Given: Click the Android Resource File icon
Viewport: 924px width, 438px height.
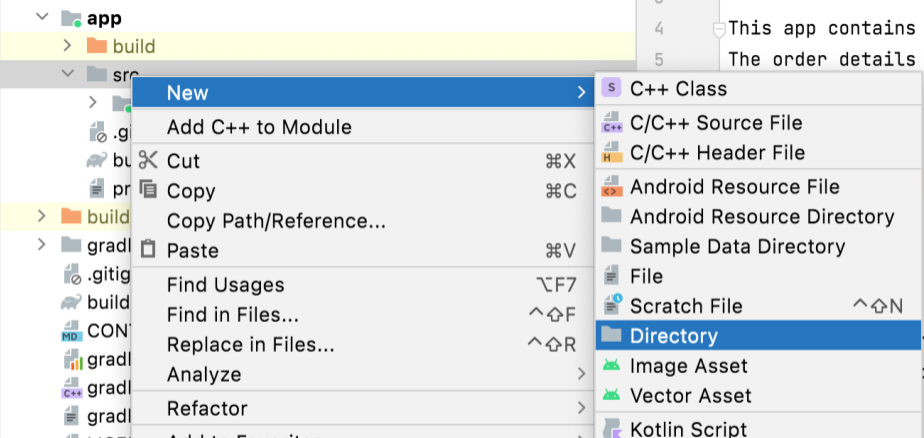Looking at the screenshot, I should pyautogui.click(x=612, y=187).
